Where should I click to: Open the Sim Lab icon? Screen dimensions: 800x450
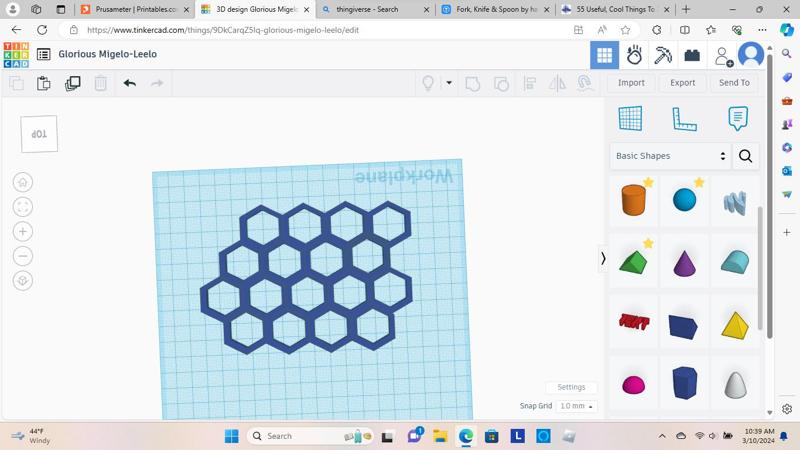634,55
